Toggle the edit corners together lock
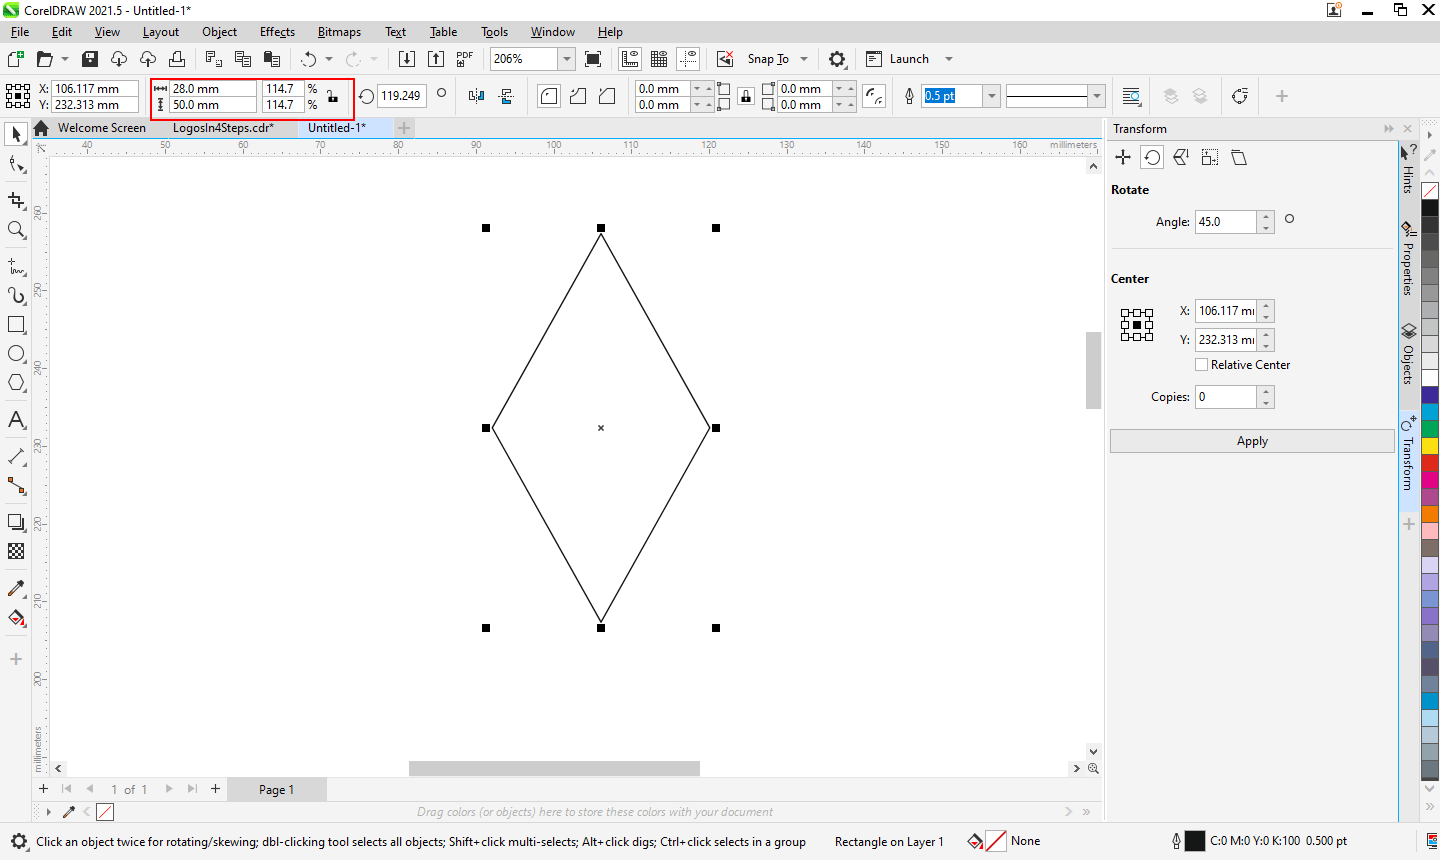The width and height of the screenshot is (1440, 860). click(746, 96)
